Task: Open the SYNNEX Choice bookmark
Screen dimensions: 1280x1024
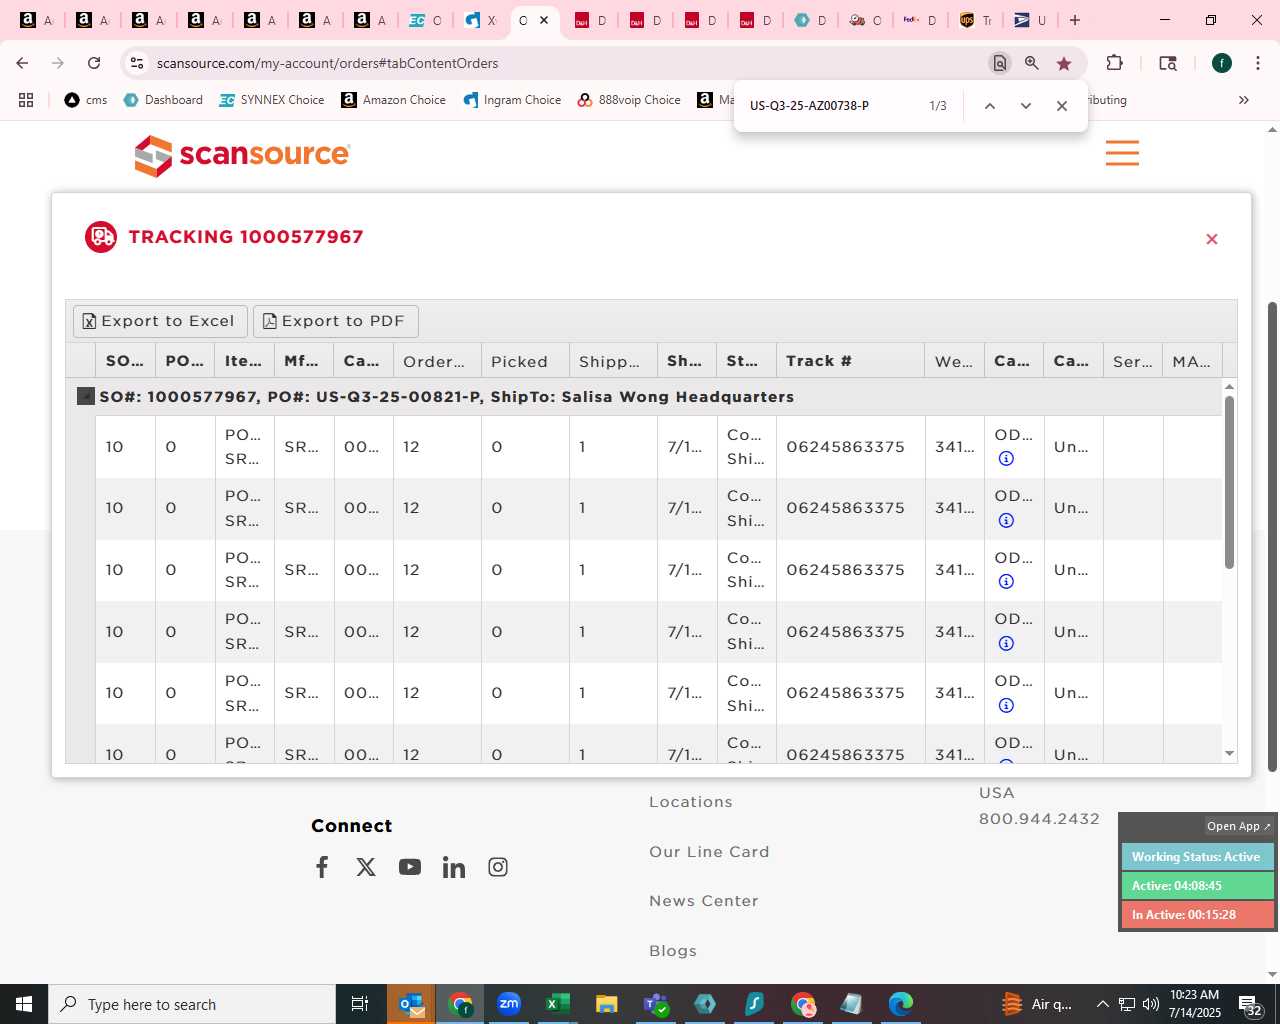Action: (x=272, y=100)
